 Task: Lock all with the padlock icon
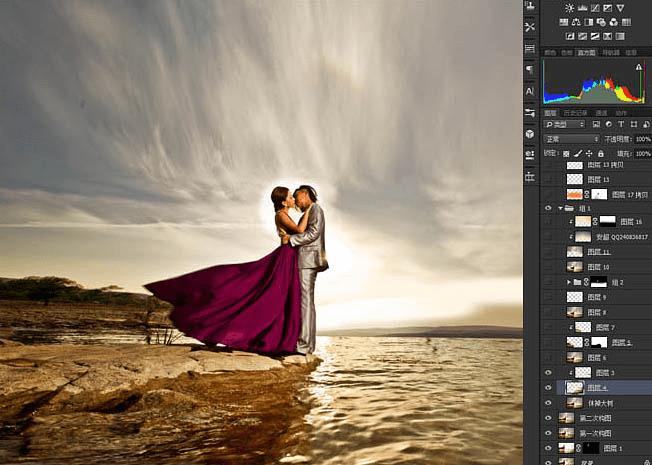coord(600,153)
